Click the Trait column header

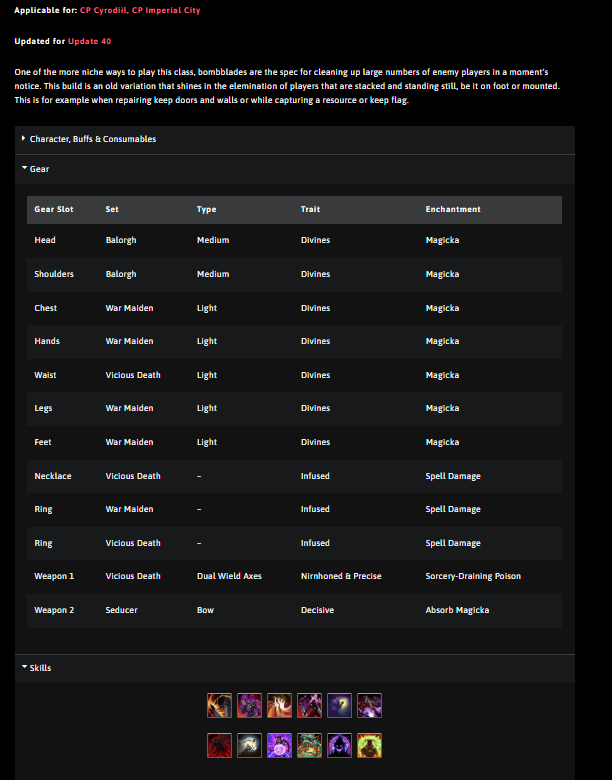(310, 209)
